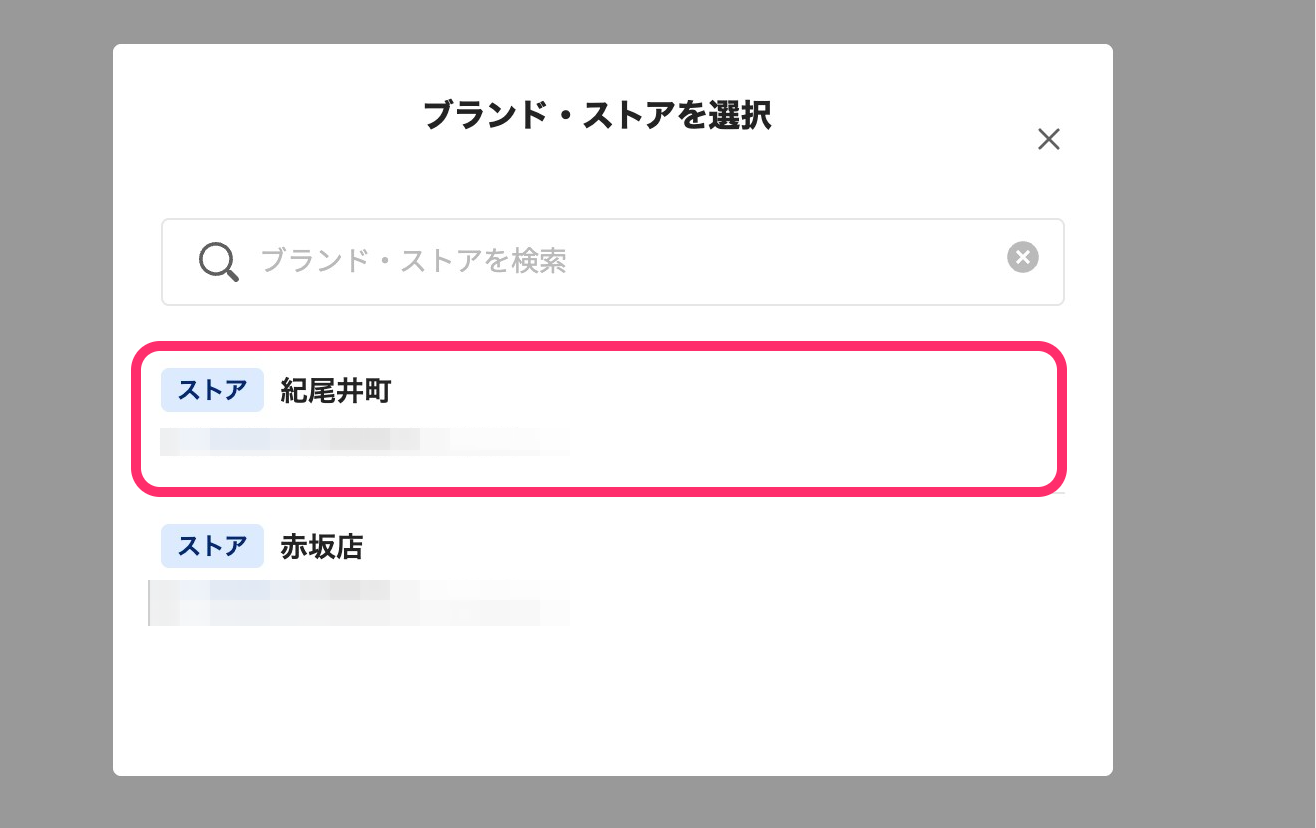
Task: Select the 赤坂店 store name
Action: (x=321, y=547)
